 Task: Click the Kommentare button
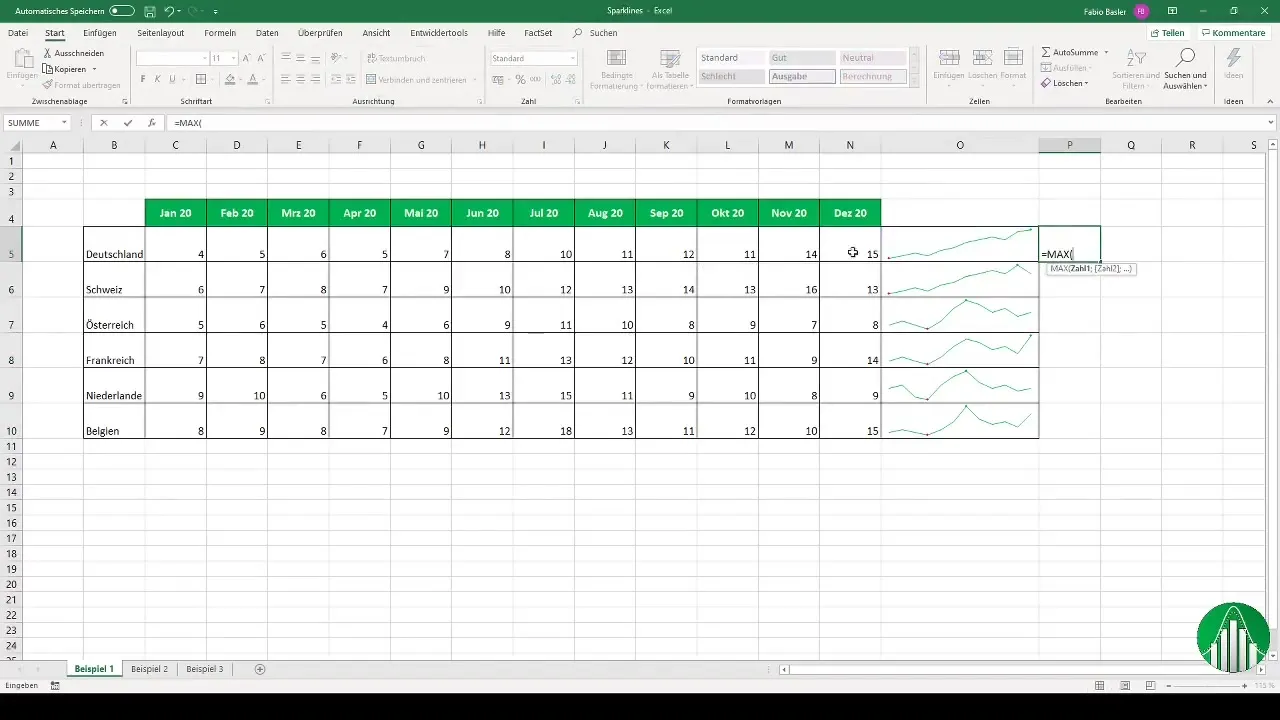1234,33
